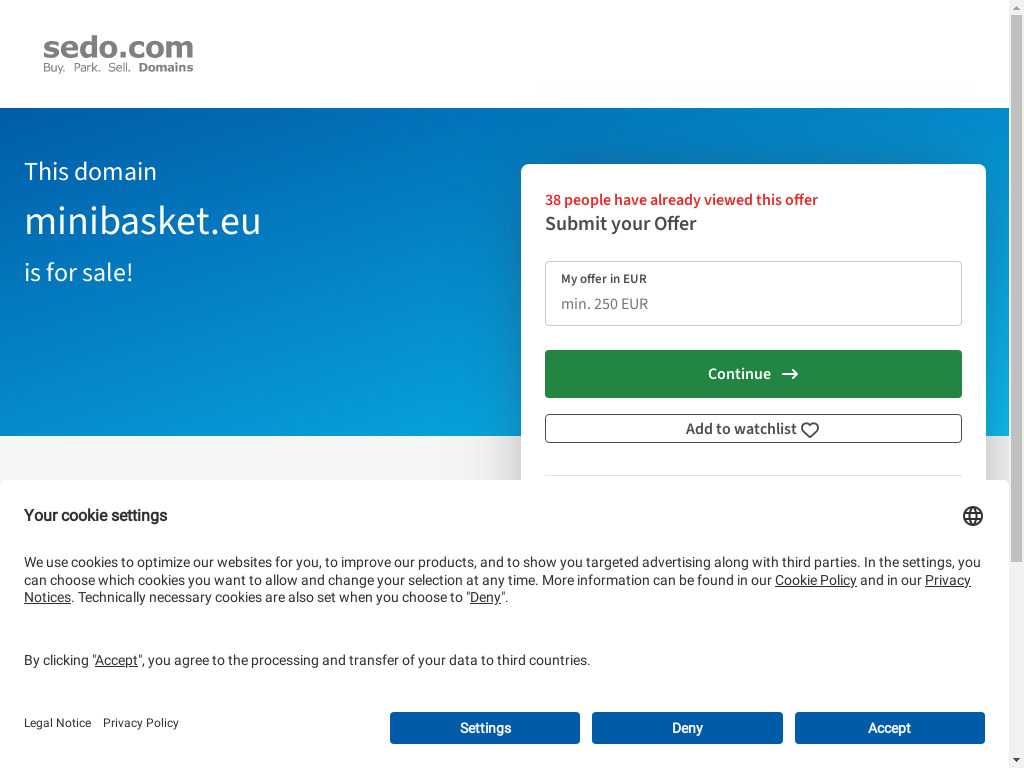The image size is (1024, 768).
Task: Click the underlined "Deny" text link
Action: click(485, 598)
